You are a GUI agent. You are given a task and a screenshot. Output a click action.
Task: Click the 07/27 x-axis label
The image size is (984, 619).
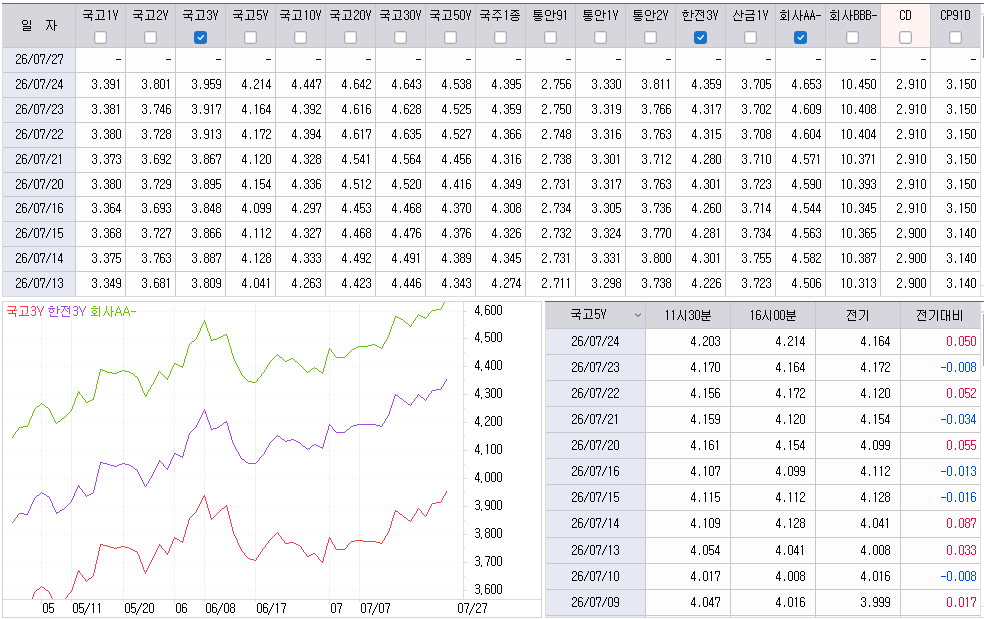coord(472,608)
